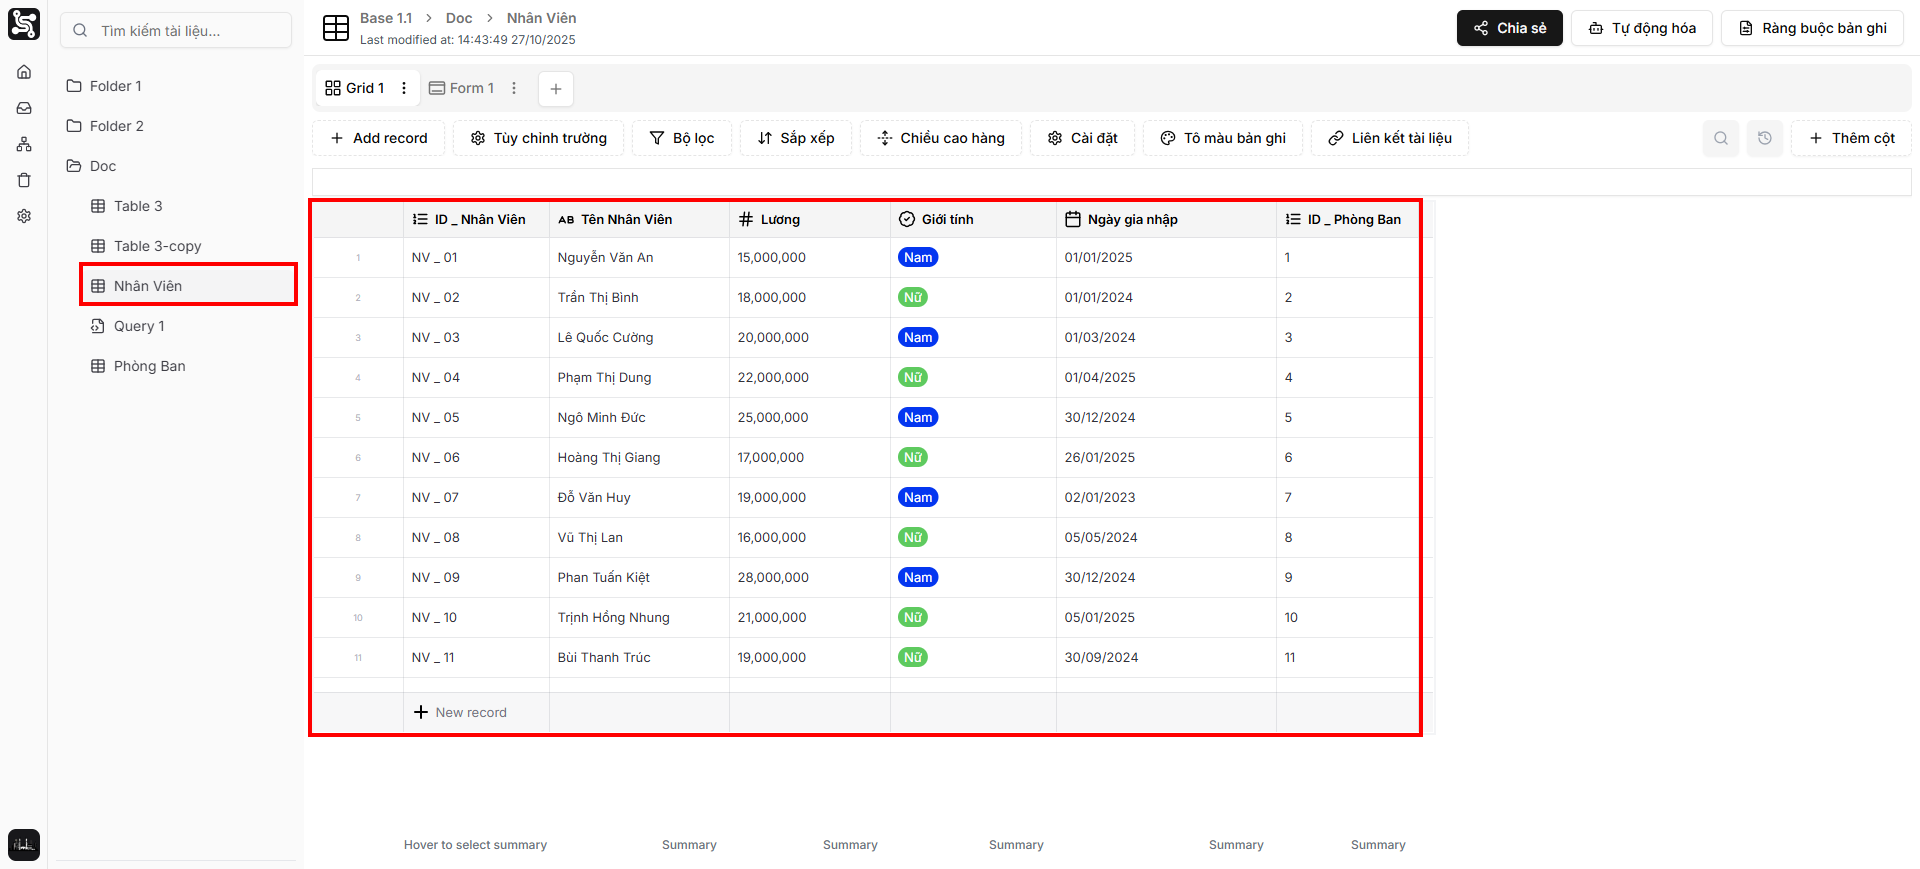
Task: Open Tô màu bản ghi coloring option
Action: 1223,138
